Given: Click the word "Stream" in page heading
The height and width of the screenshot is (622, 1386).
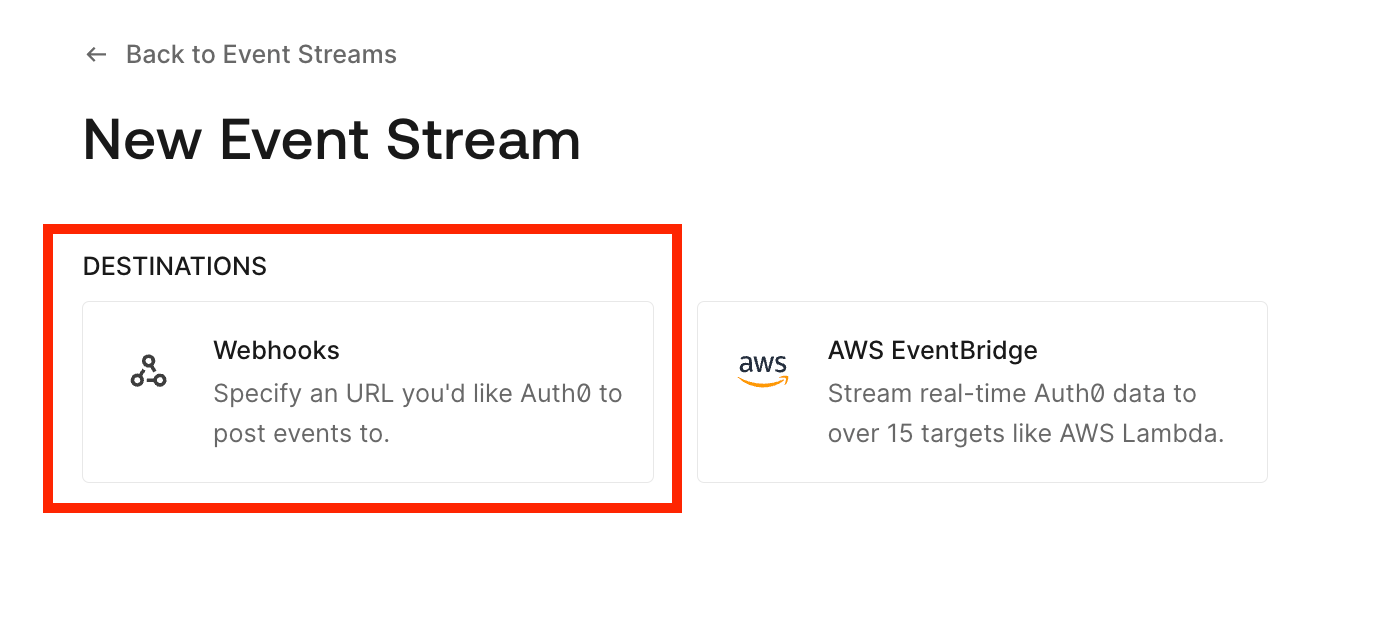Looking at the screenshot, I should point(483,139).
